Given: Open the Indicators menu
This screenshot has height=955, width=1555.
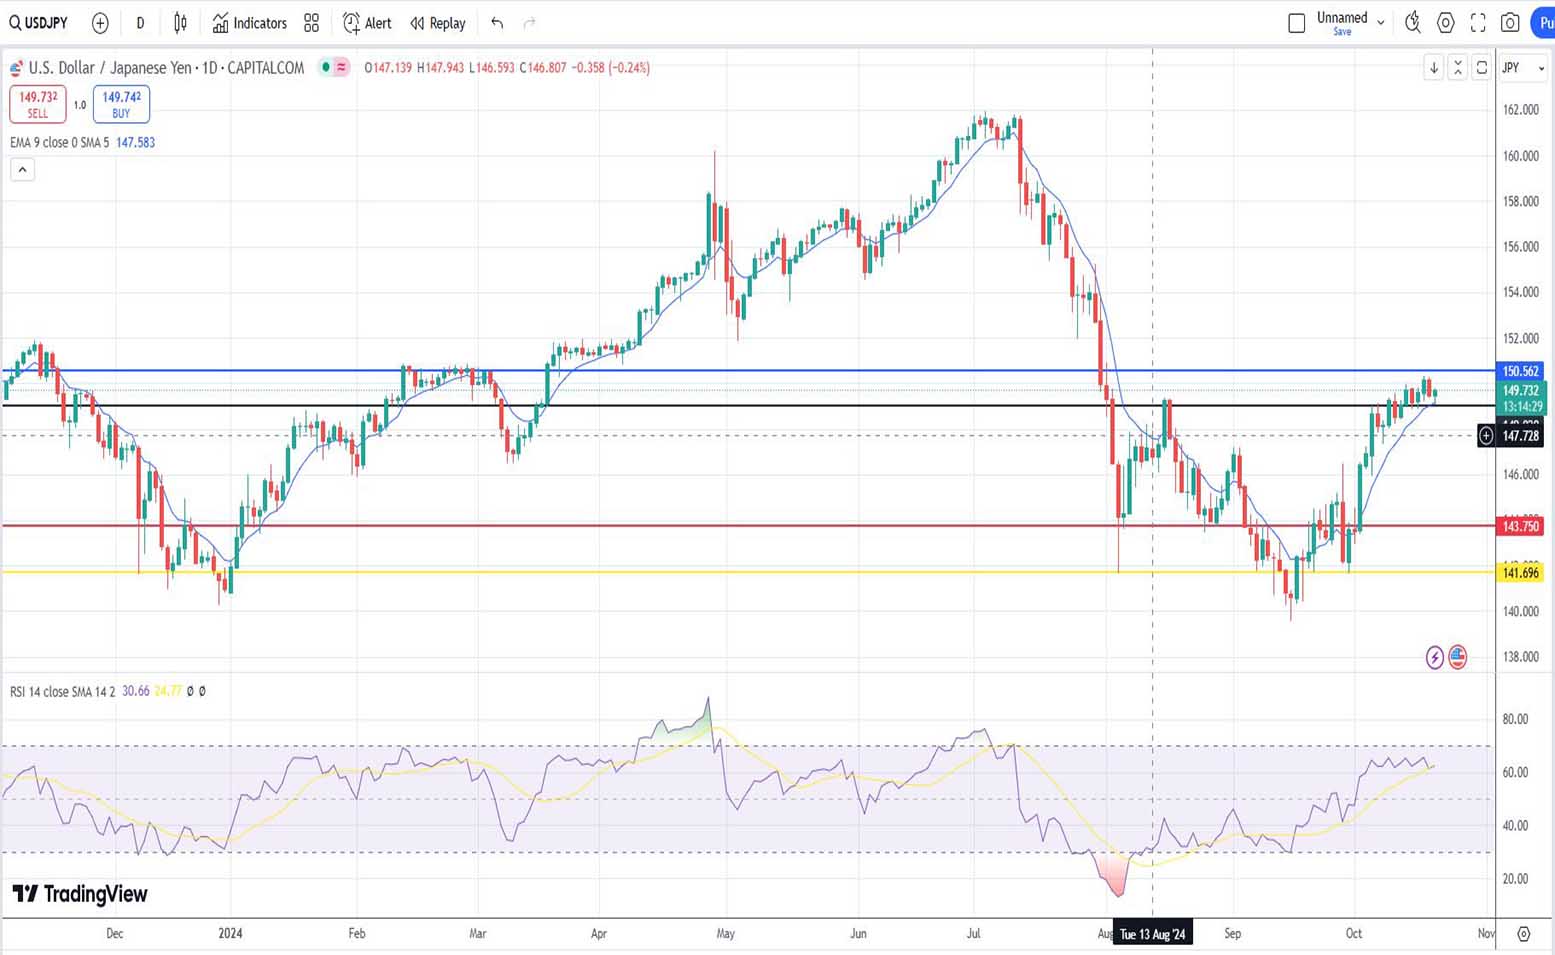Looking at the screenshot, I should pyautogui.click(x=249, y=23).
